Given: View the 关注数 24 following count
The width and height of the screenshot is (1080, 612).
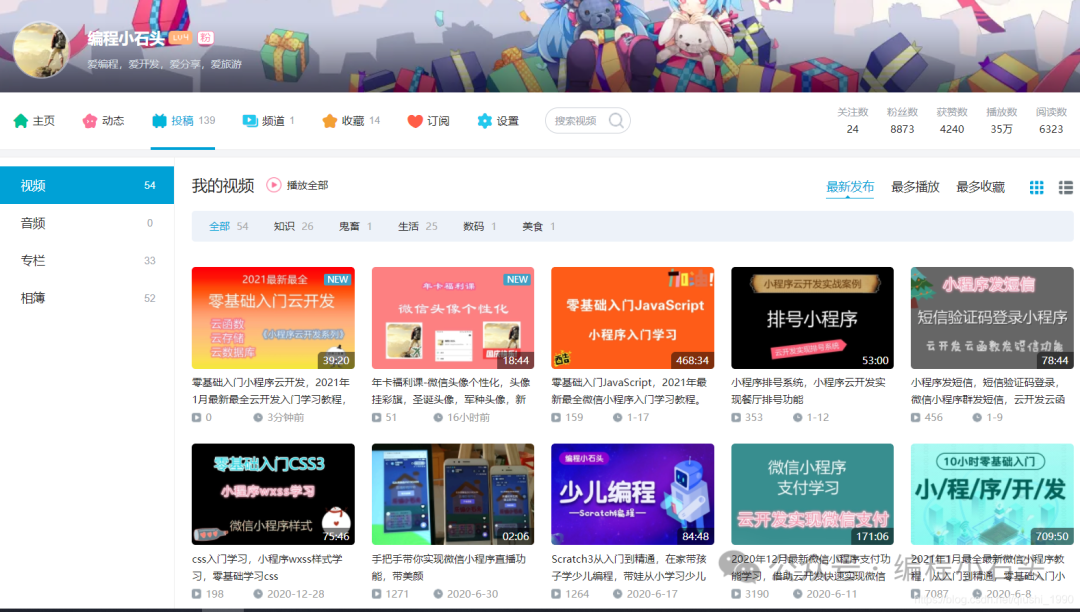Looking at the screenshot, I should click(x=853, y=120).
